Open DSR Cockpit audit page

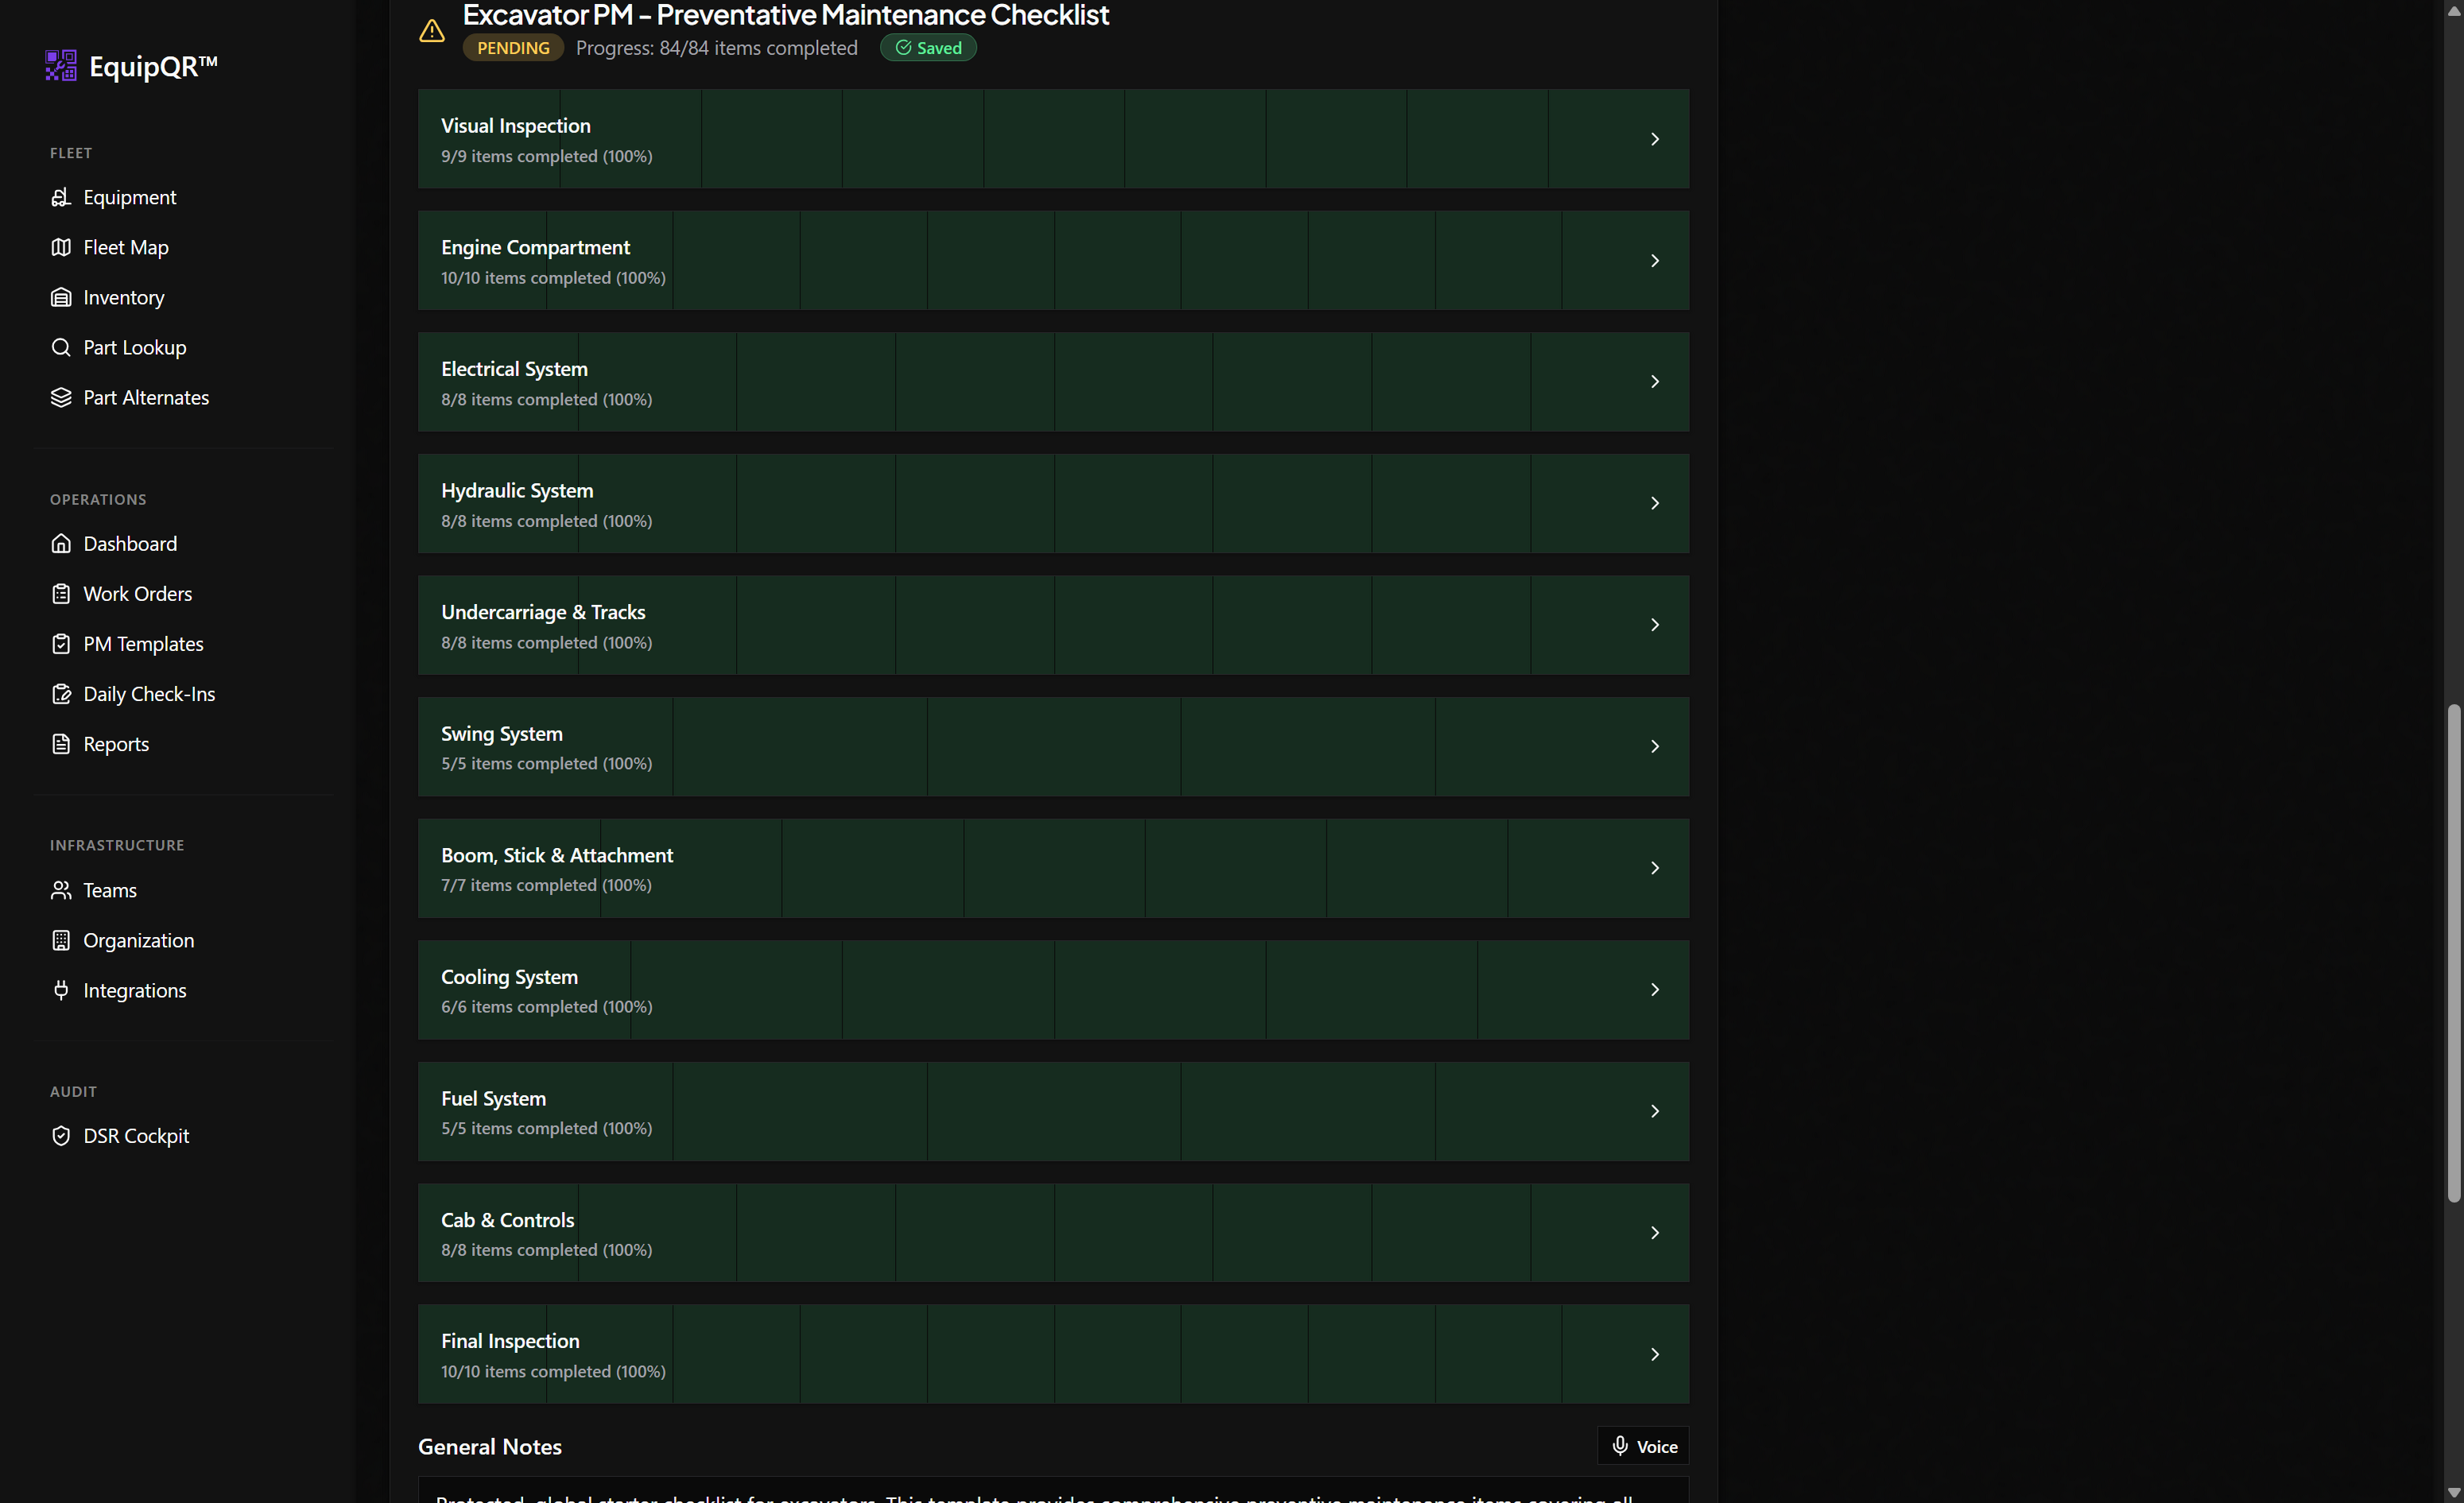click(x=136, y=1135)
